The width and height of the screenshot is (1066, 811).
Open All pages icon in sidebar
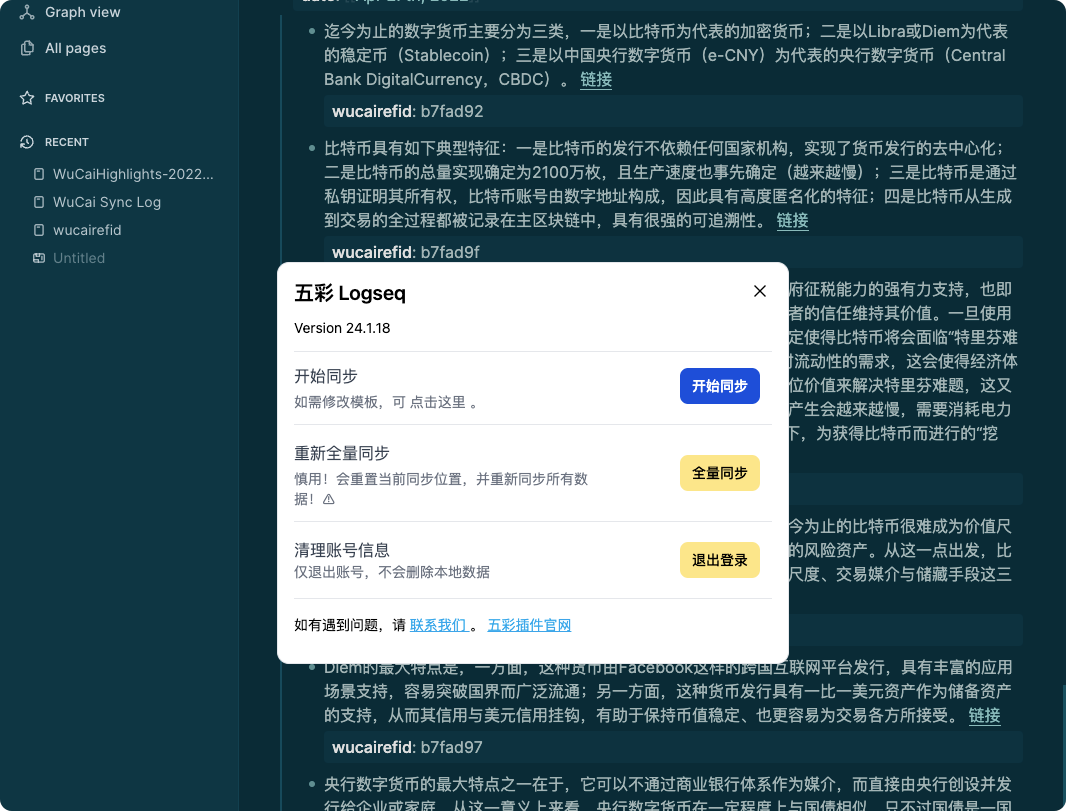(x=27, y=48)
